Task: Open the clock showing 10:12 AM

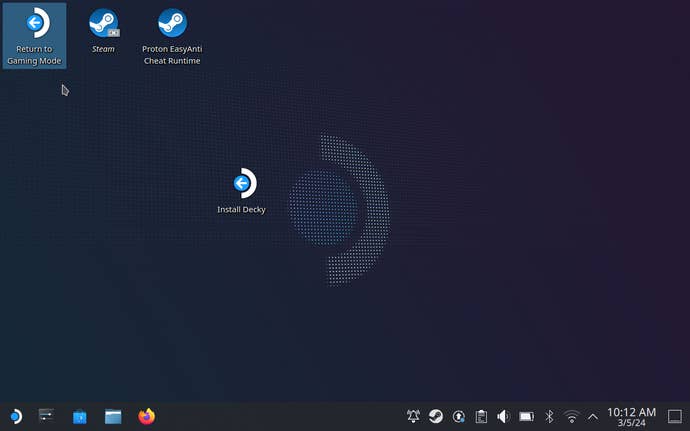Action: [x=631, y=417]
